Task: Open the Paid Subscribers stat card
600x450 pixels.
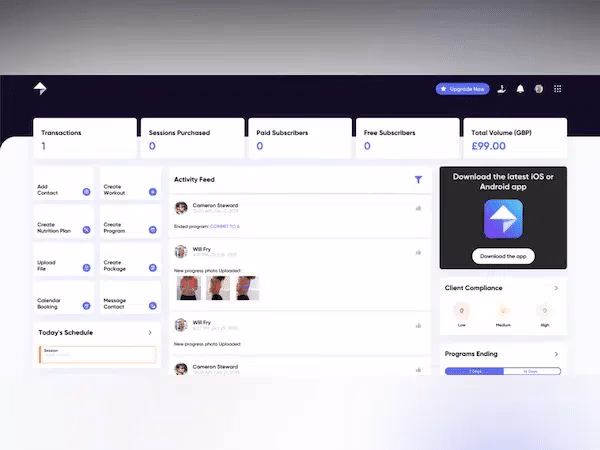Action: tap(298, 139)
